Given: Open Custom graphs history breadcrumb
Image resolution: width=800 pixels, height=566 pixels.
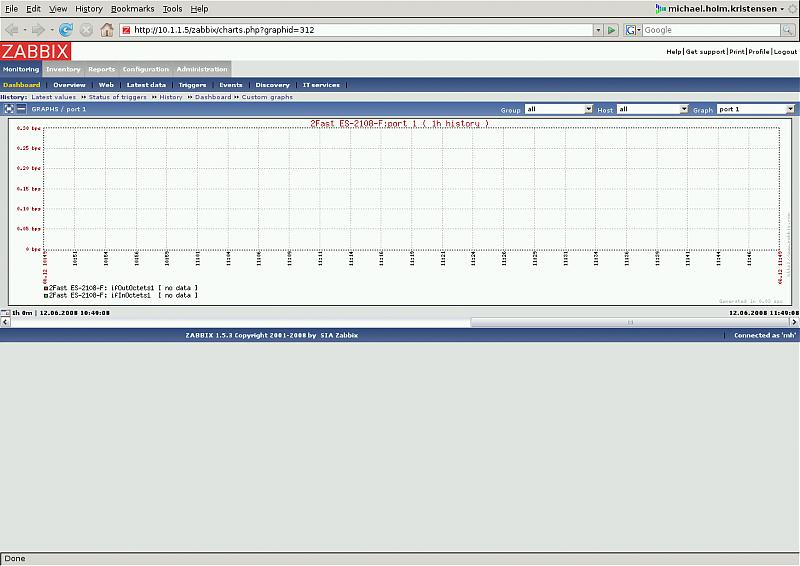Looking at the screenshot, I should pyautogui.click(x=267, y=97).
